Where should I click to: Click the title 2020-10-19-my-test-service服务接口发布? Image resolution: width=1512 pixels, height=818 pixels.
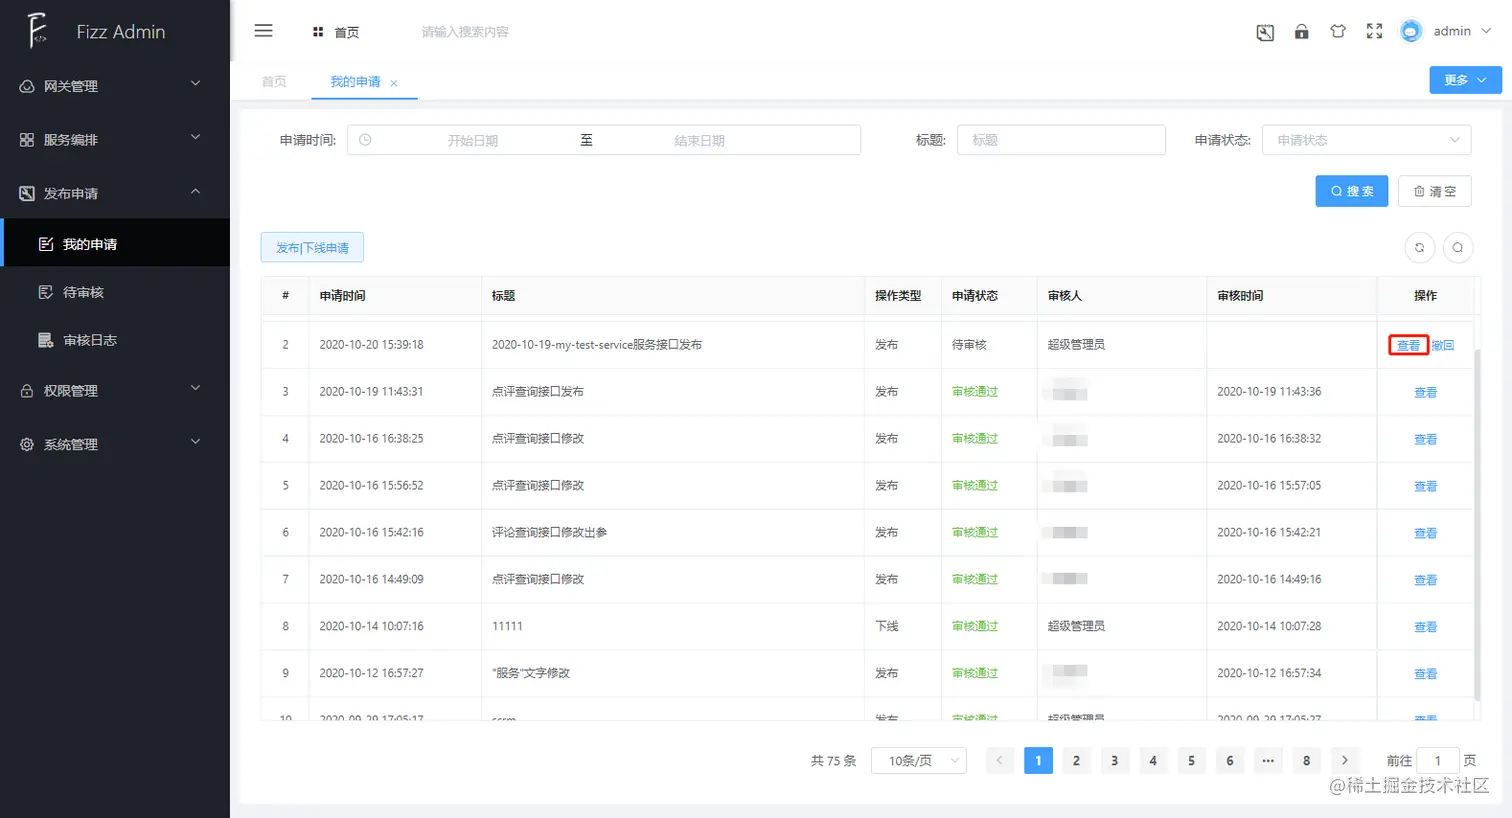point(597,345)
